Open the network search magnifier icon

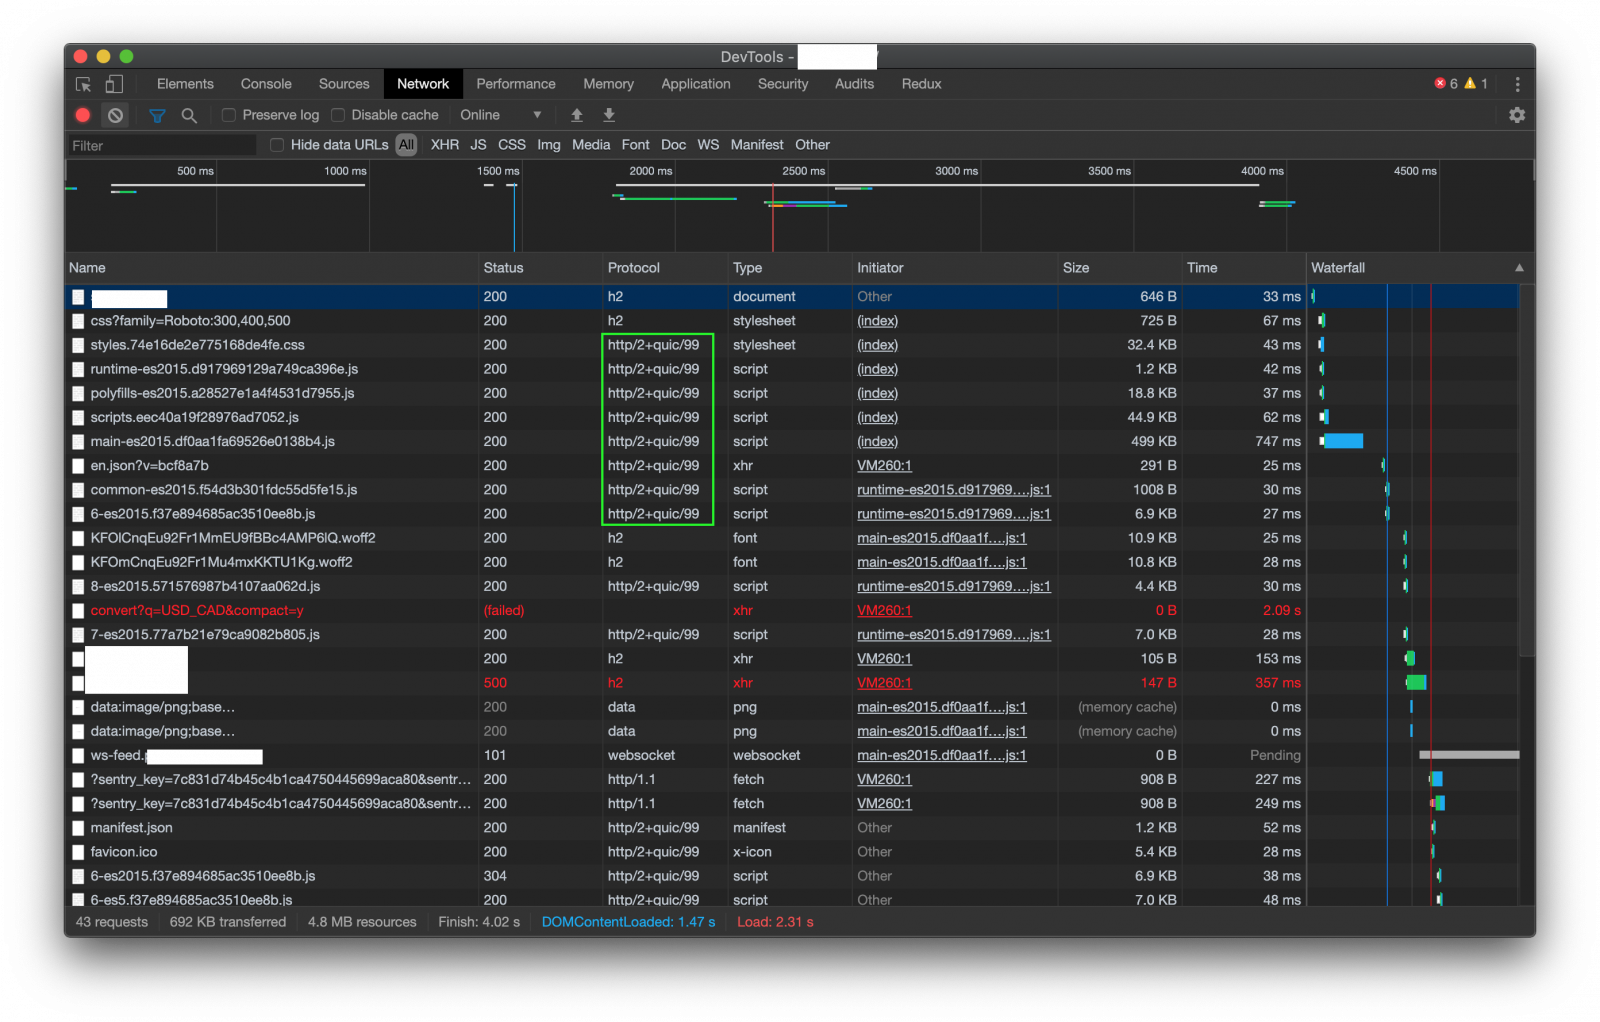[x=189, y=116]
